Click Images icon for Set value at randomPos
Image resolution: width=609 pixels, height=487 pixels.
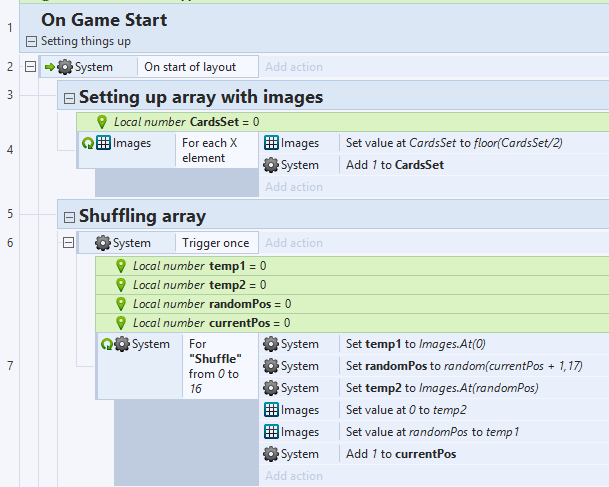[272, 432]
